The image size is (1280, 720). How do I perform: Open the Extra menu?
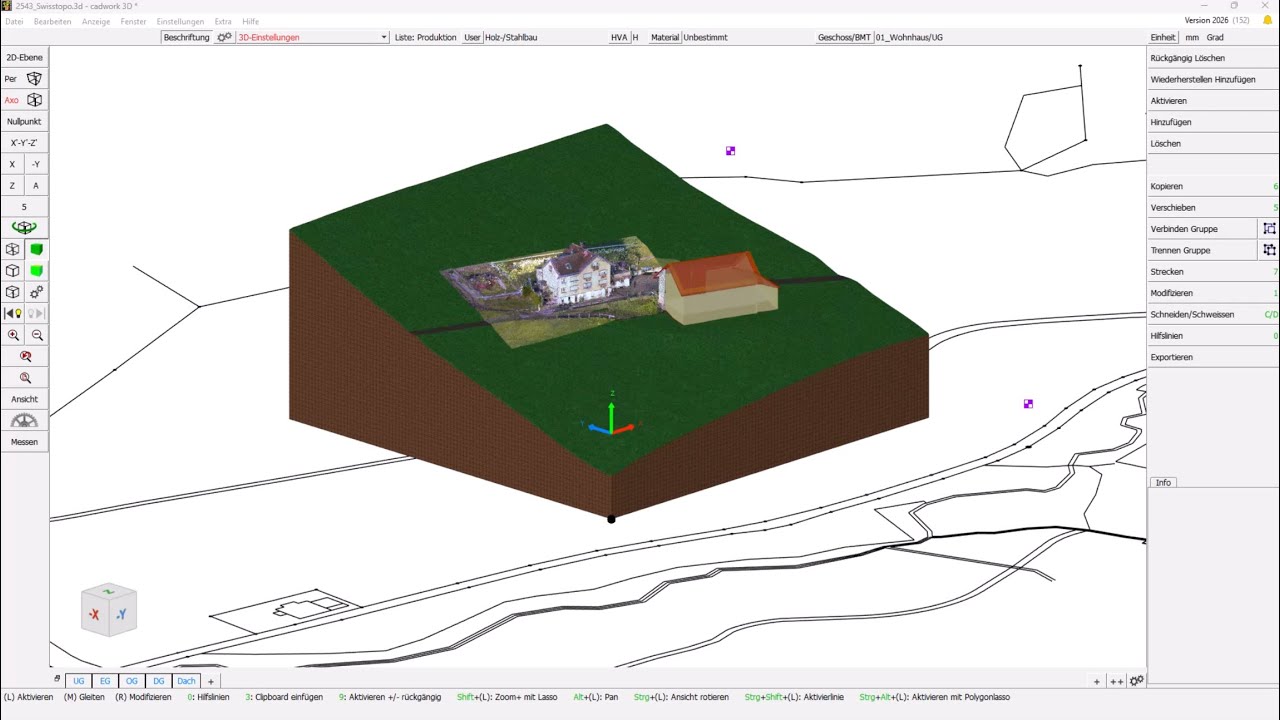click(x=223, y=21)
